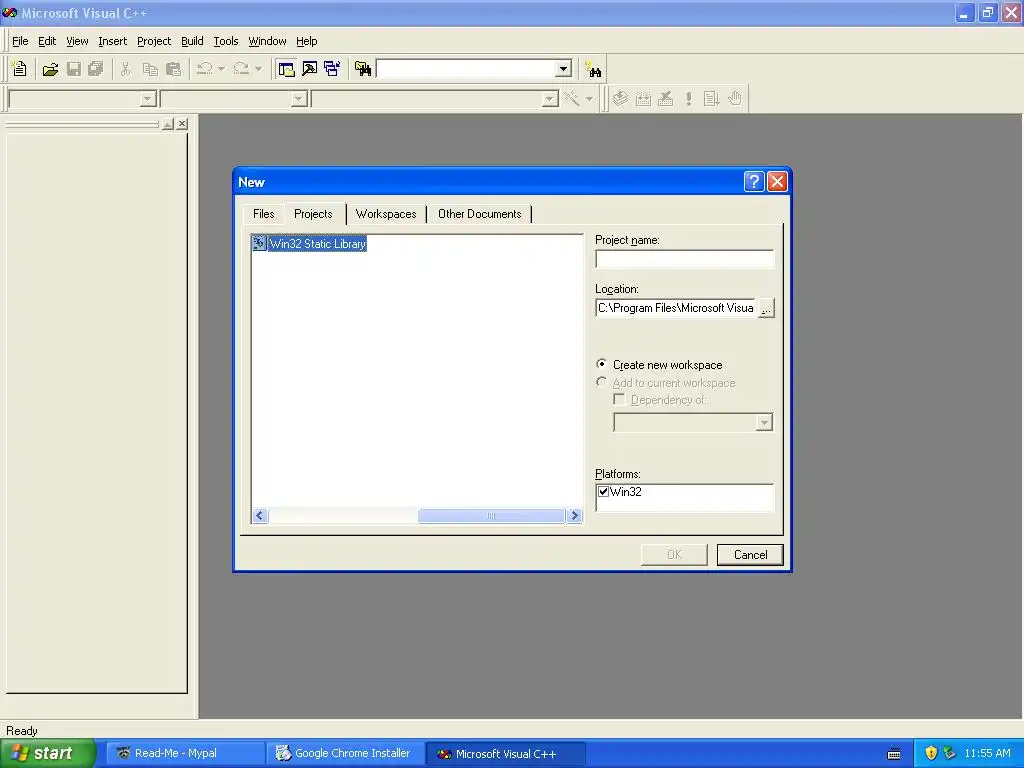Open the WizardBar filter combo dropdown

tap(299, 99)
